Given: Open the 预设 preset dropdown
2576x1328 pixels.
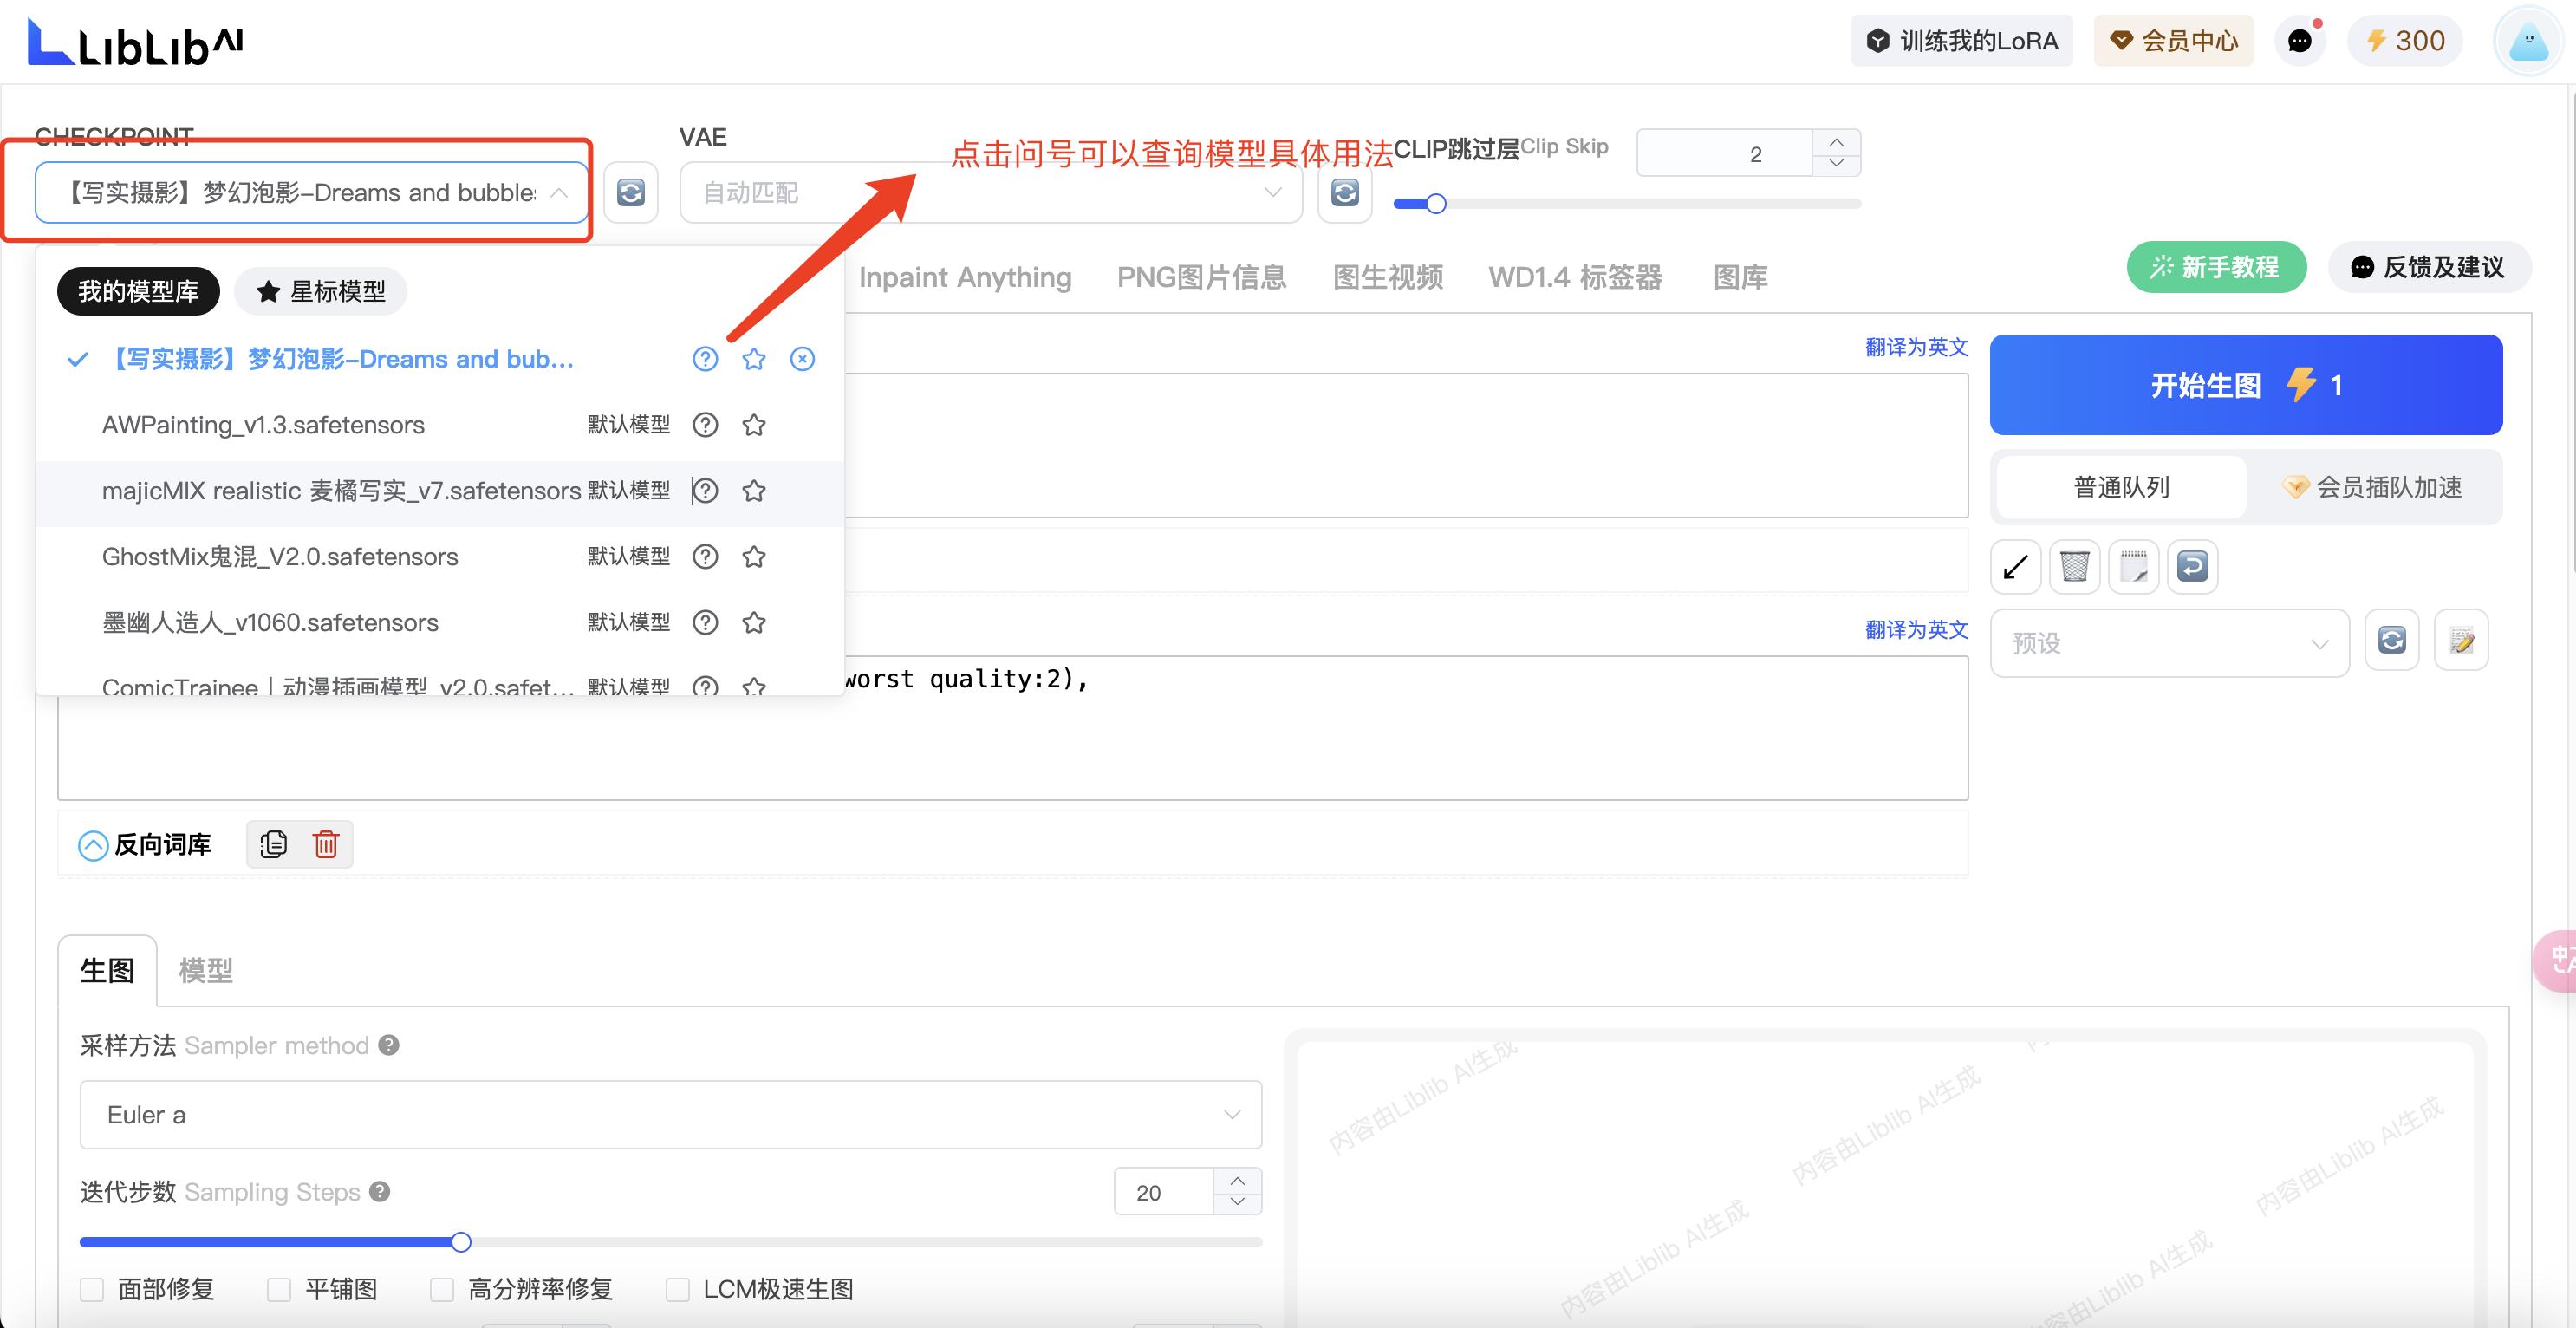Looking at the screenshot, I should (x=2169, y=643).
